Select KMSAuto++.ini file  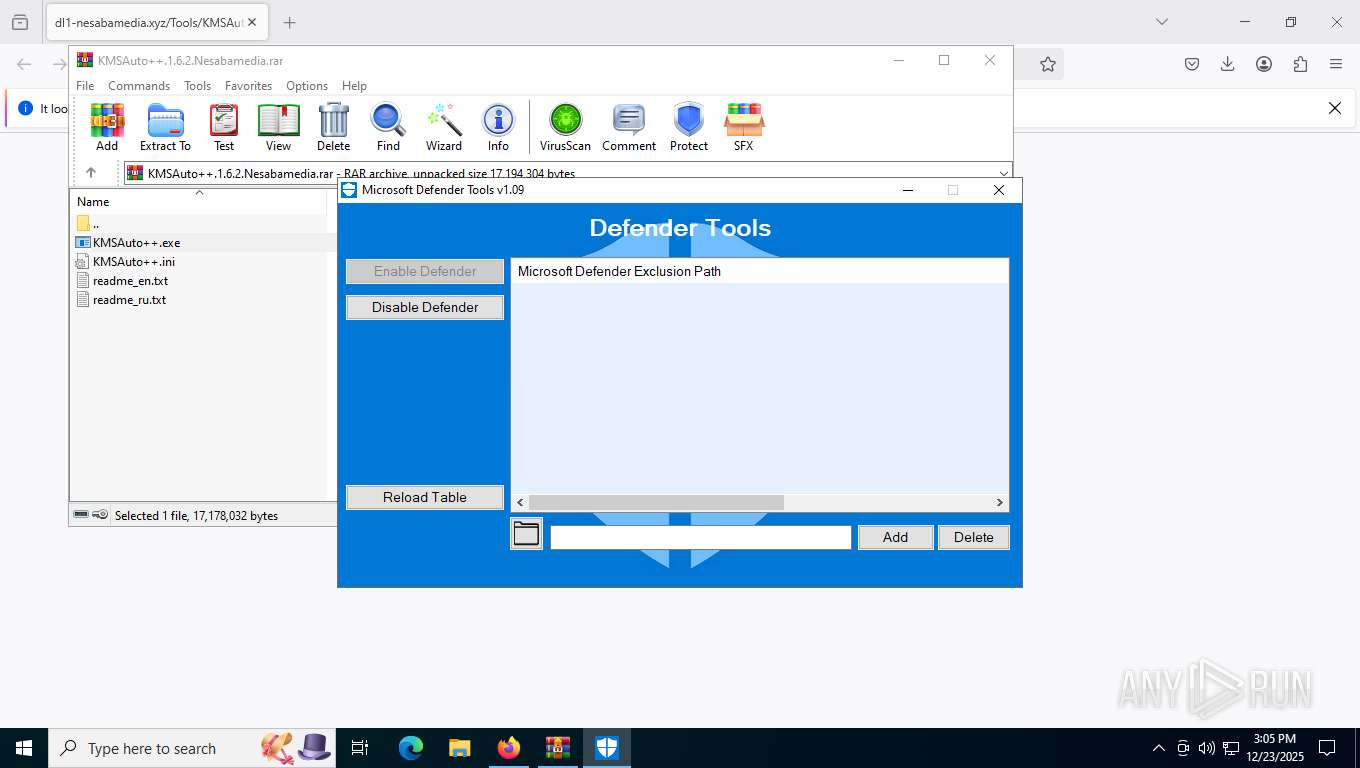[x=134, y=262]
